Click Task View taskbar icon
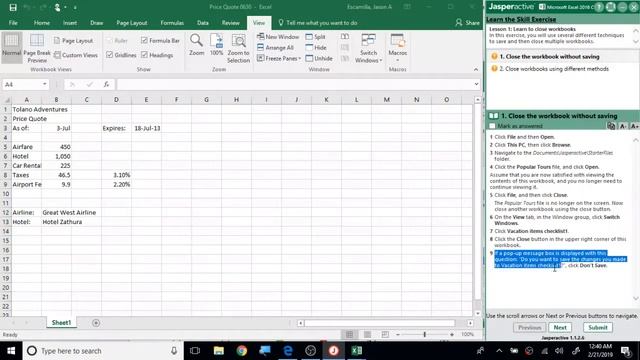 [195, 351]
